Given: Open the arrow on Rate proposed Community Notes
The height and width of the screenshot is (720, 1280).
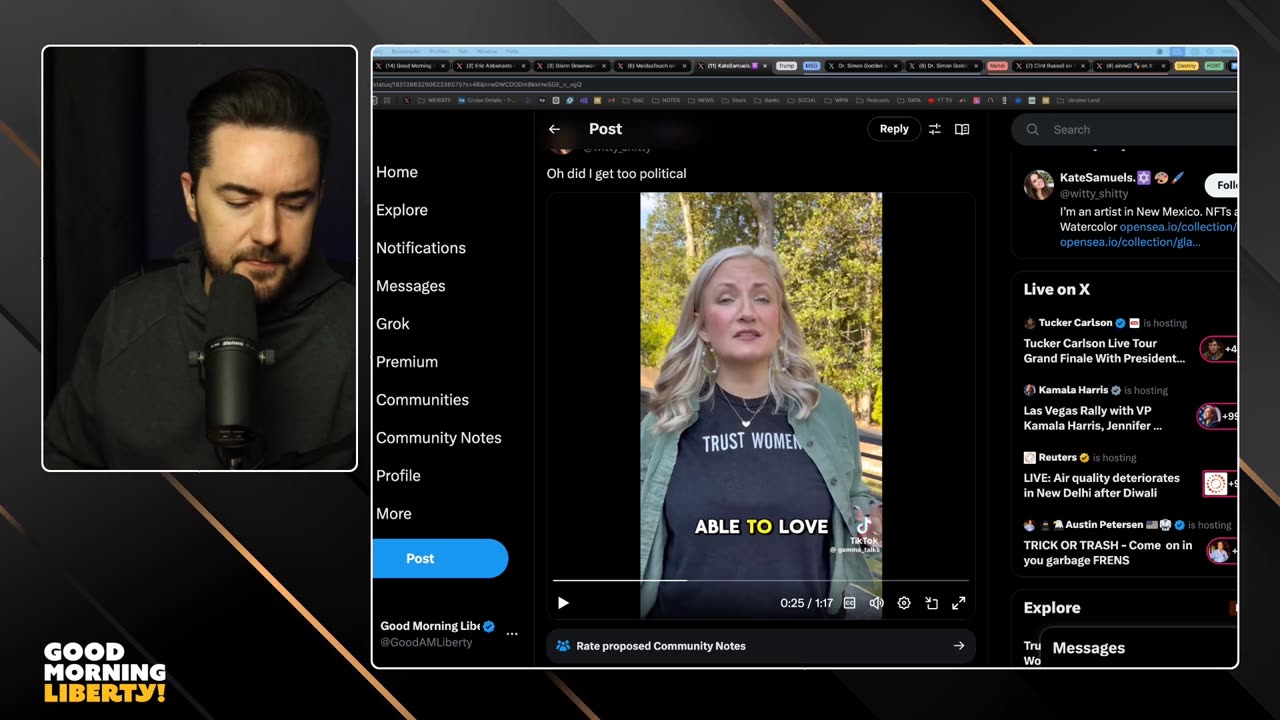Looking at the screenshot, I should tap(959, 646).
